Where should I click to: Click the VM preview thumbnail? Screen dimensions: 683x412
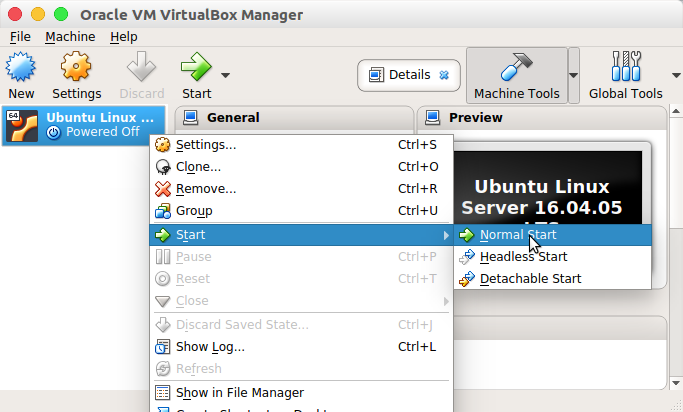click(x=548, y=188)
